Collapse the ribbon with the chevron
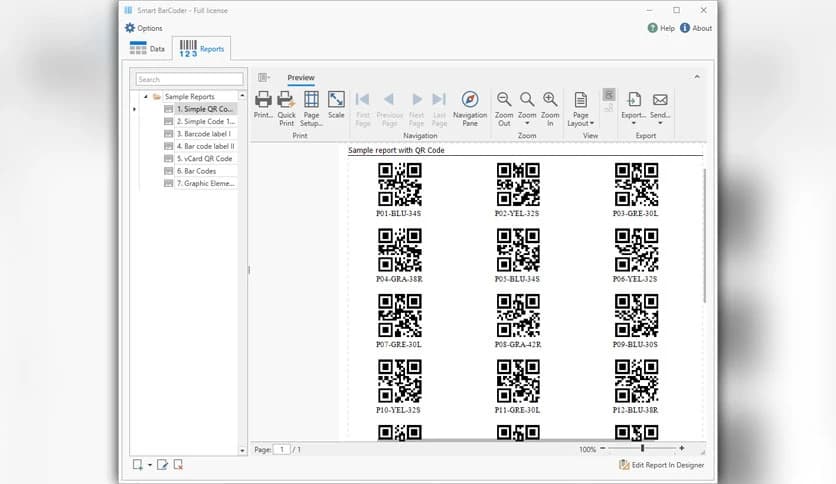The width and height of the screenshot is (836, 484). click(697, 77)
